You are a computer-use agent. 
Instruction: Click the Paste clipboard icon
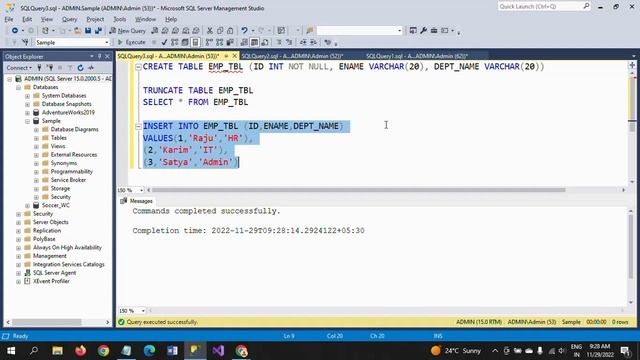[230, 31]
